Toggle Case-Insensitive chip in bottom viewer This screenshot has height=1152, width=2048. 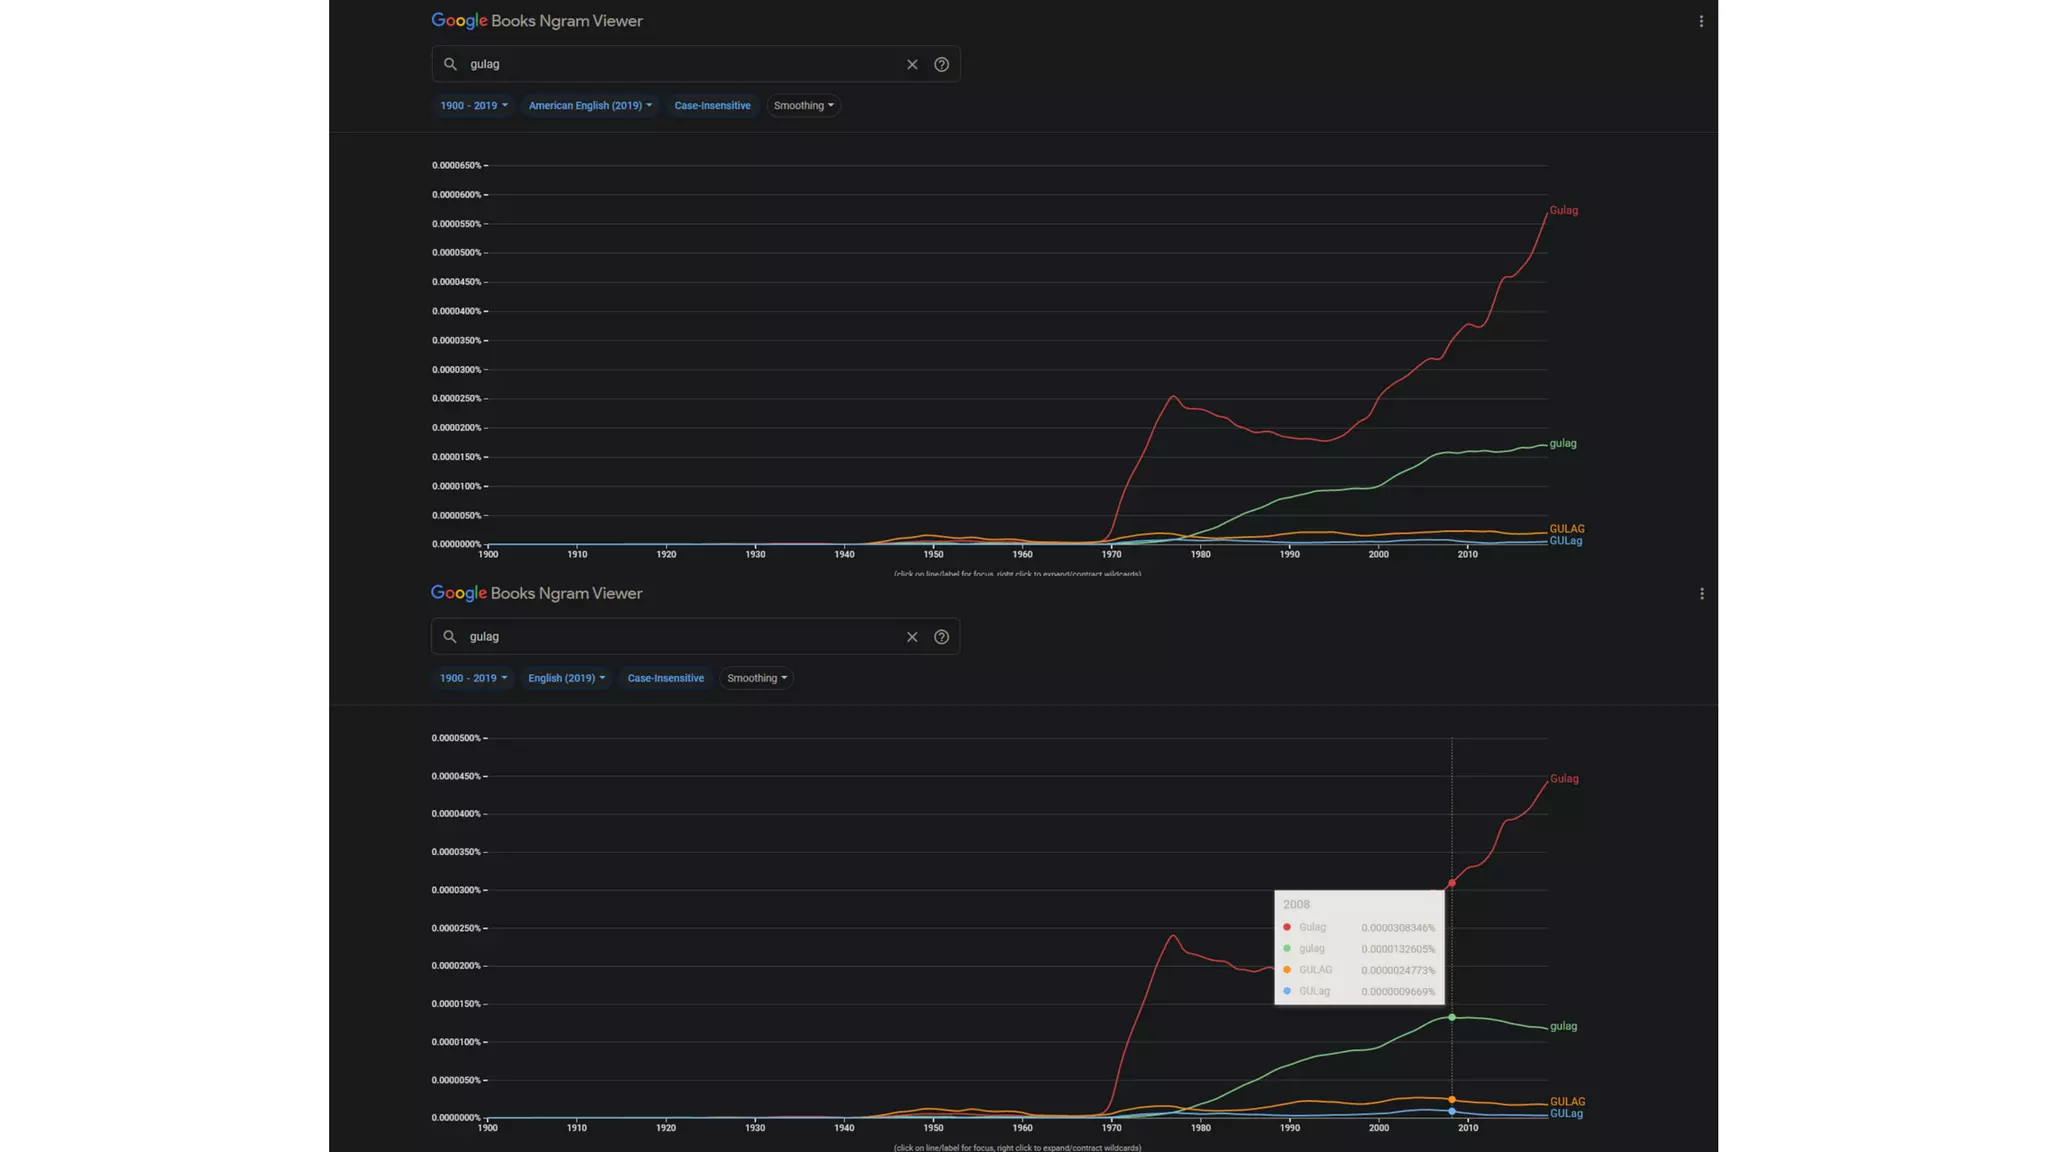(665, 678)
